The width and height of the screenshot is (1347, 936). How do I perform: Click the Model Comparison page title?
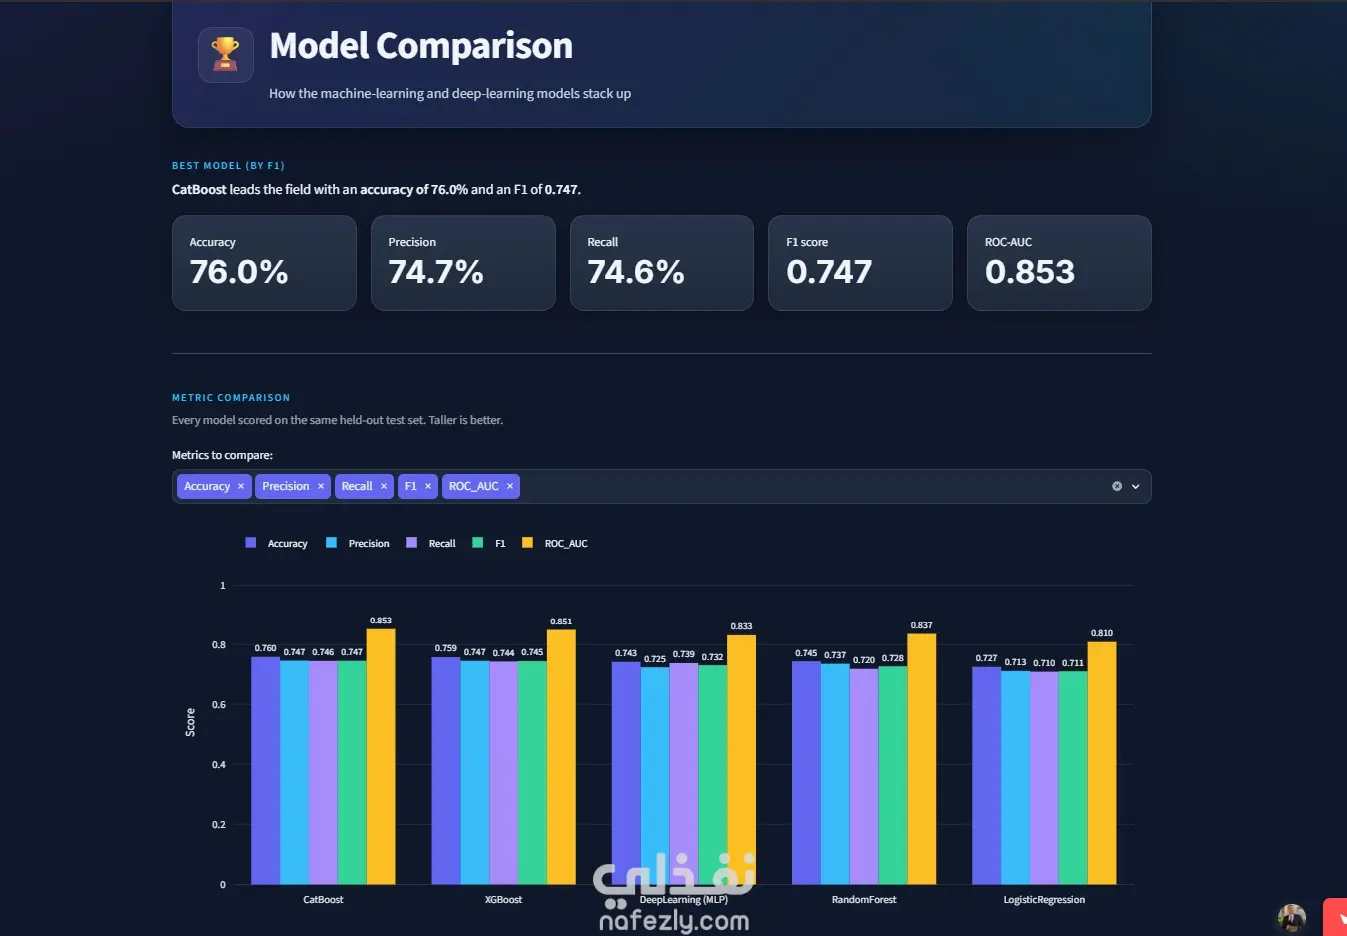point(421,46)
